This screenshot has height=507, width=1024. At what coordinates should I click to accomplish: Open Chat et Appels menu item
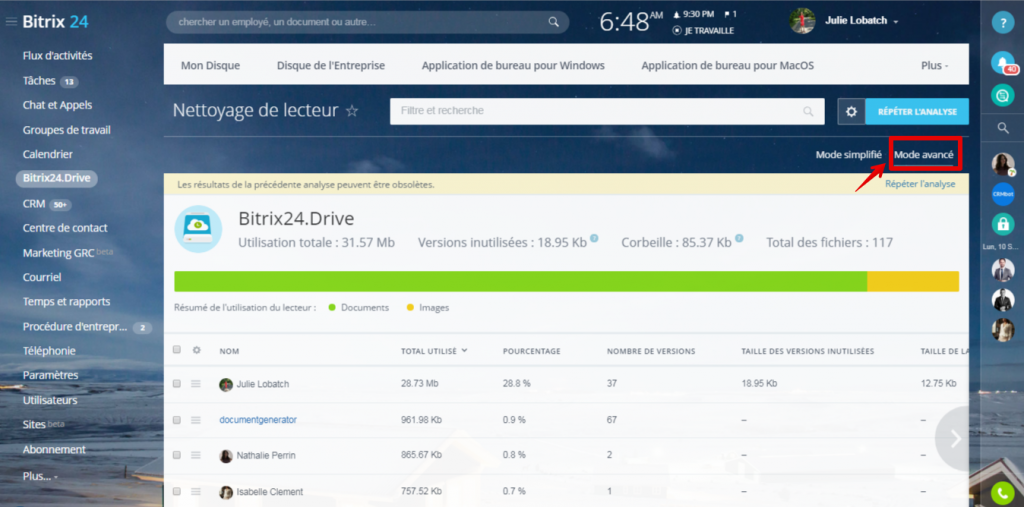(x=57, y=105)
